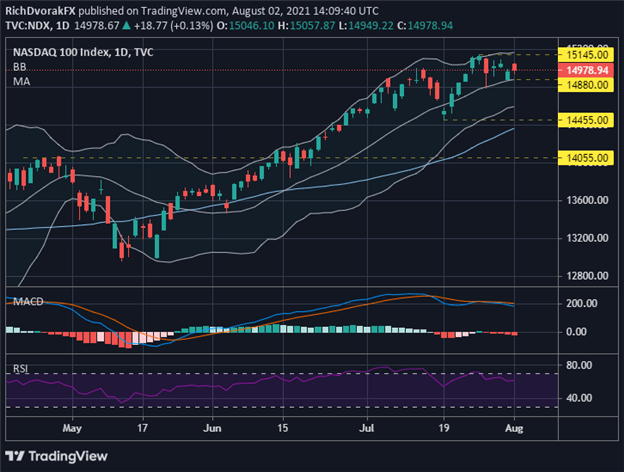Click the BB indicator label
Viewport: 624px width, 472px height.
coord(20,67)
